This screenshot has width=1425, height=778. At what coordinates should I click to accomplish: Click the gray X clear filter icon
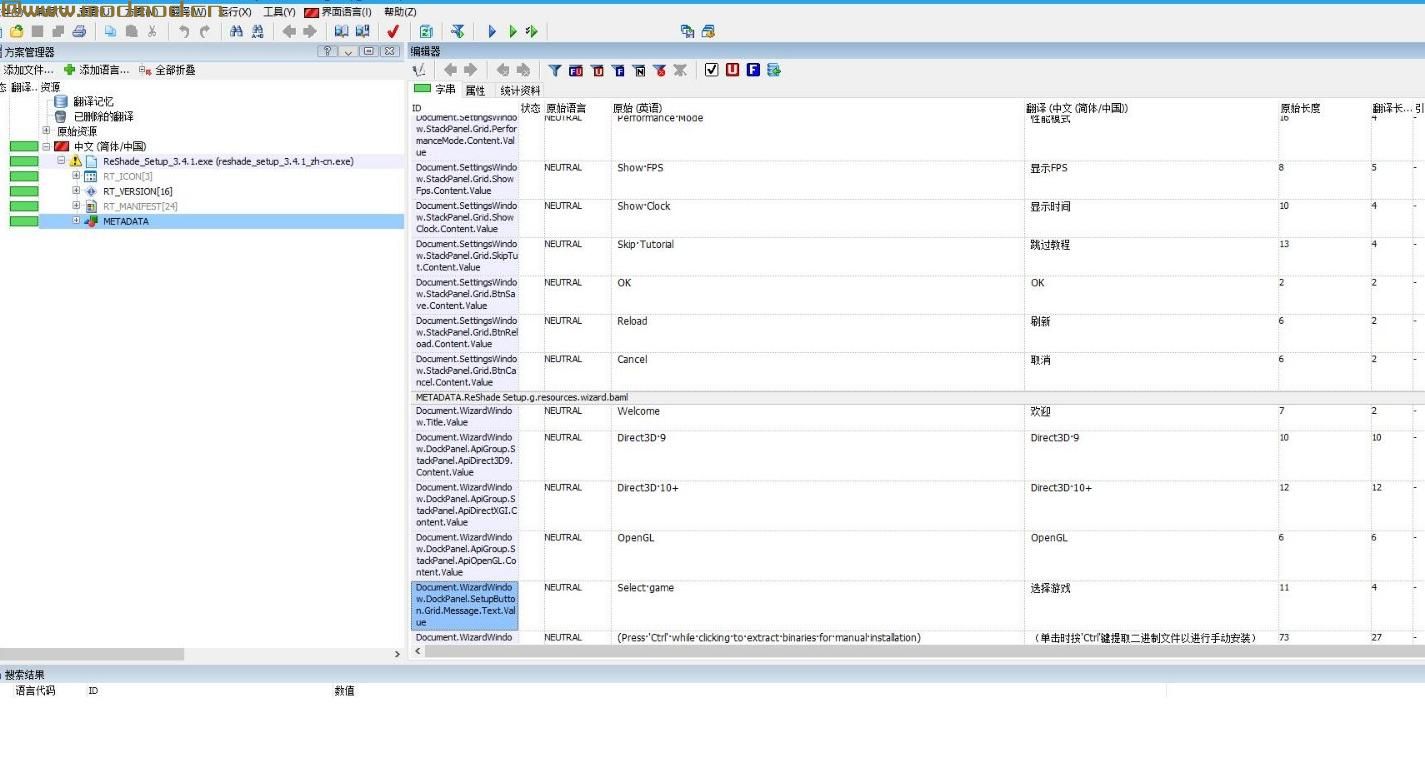(680, 70)
